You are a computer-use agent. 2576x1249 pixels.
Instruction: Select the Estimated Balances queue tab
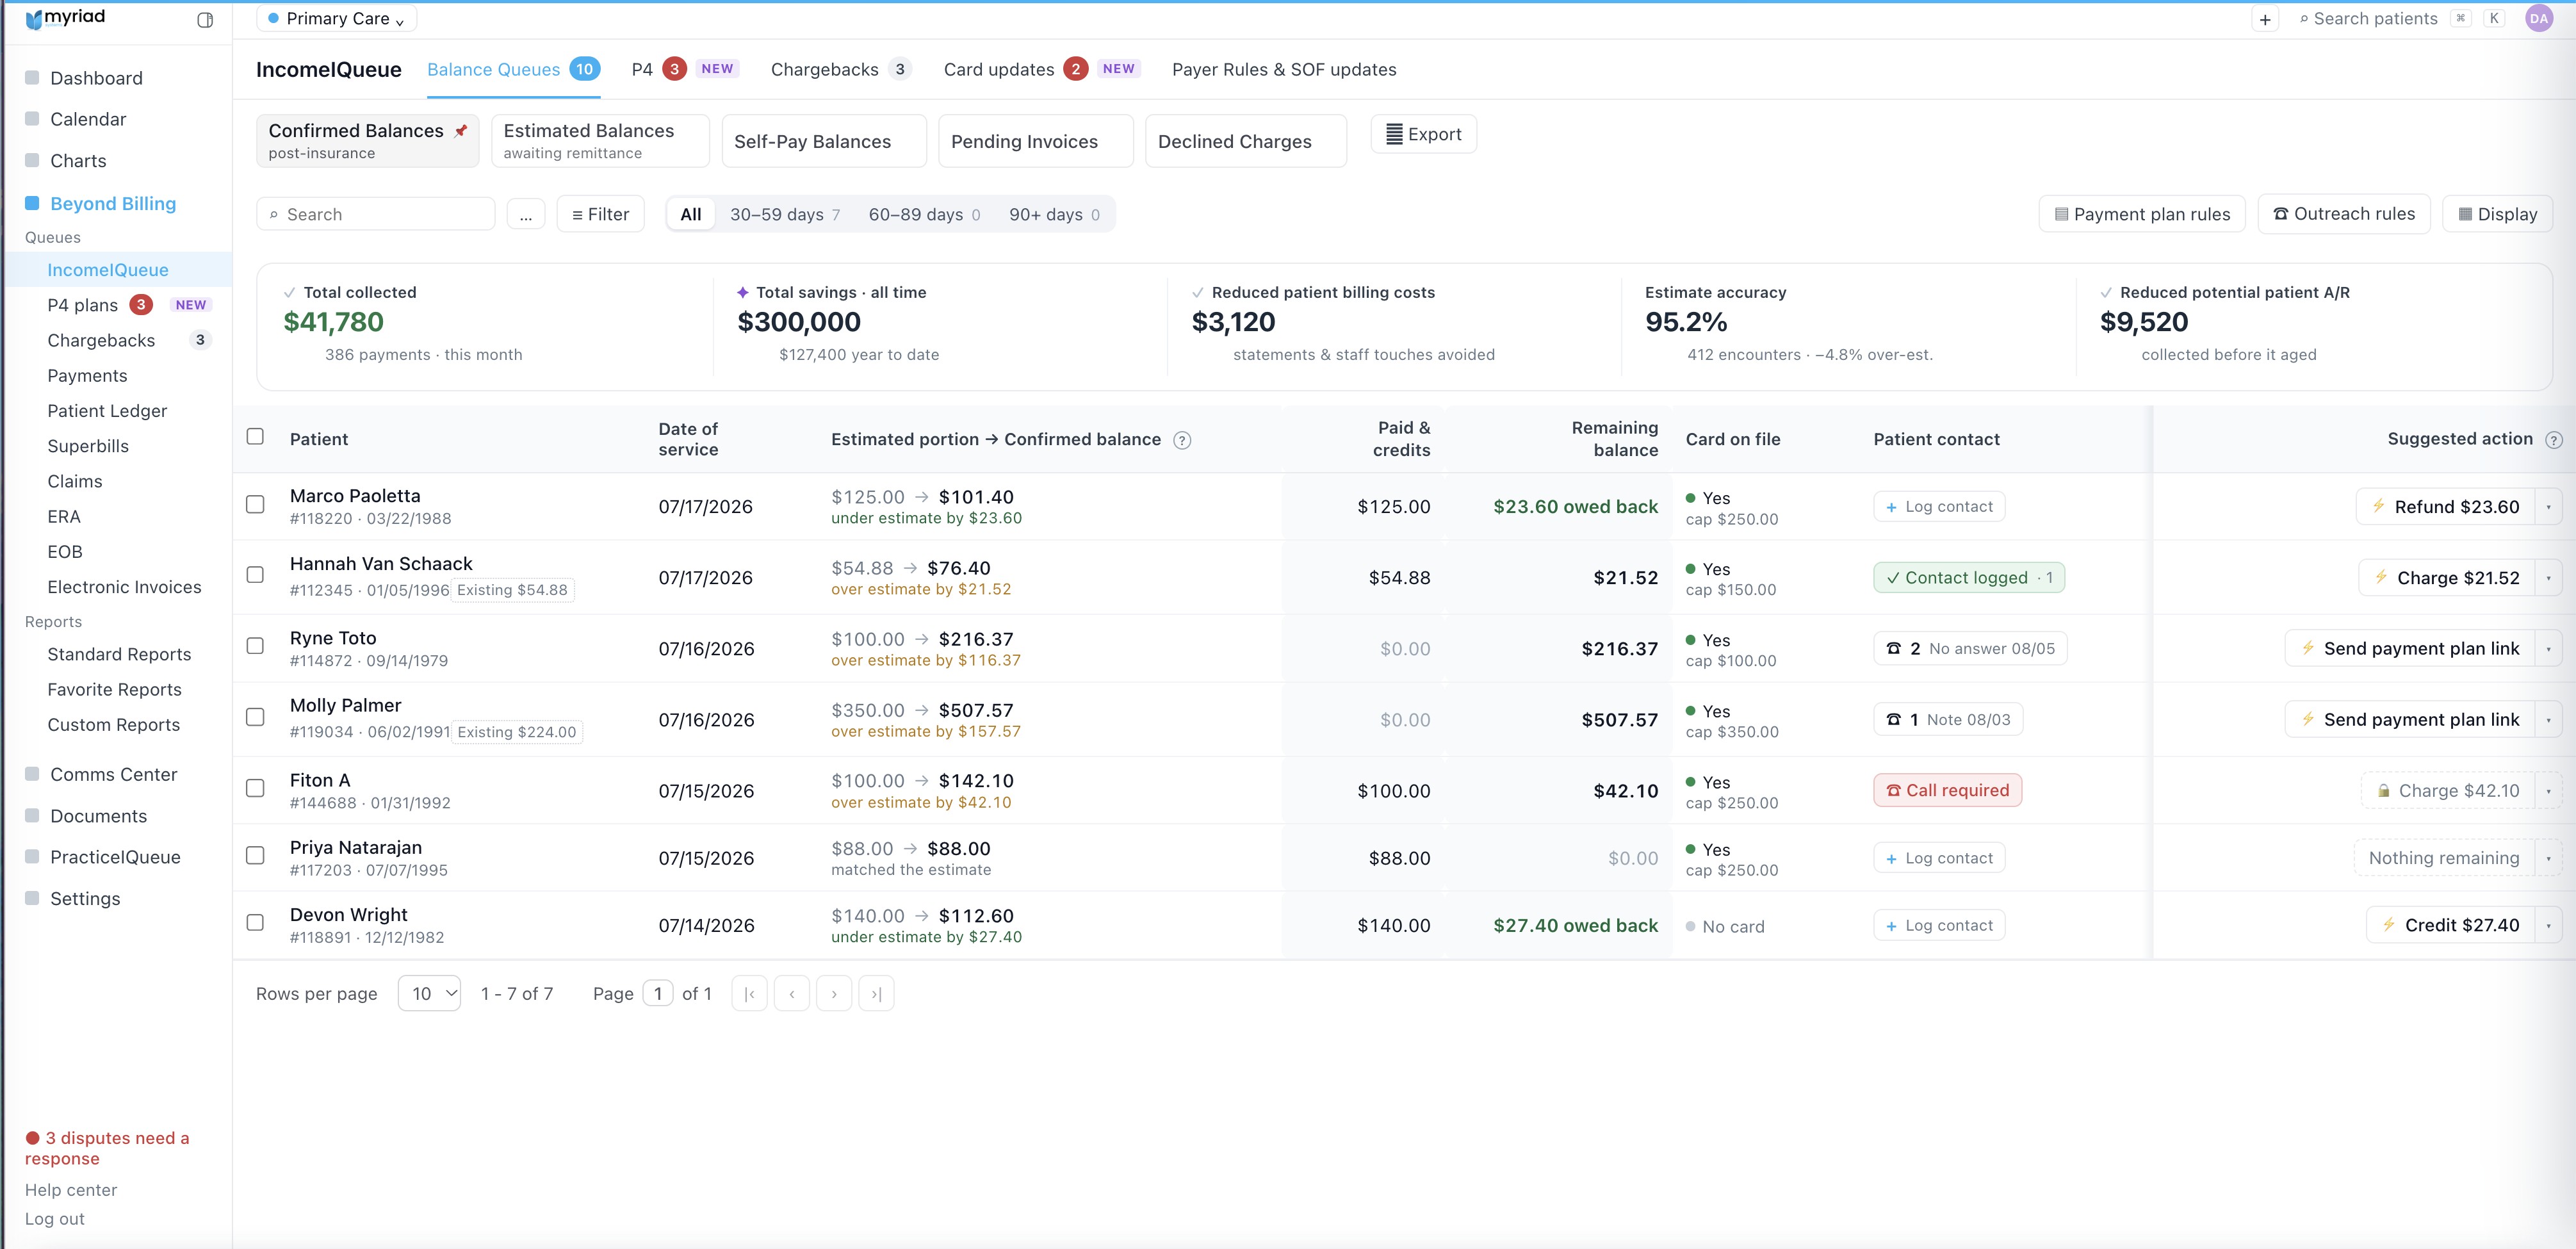[600, 140]
